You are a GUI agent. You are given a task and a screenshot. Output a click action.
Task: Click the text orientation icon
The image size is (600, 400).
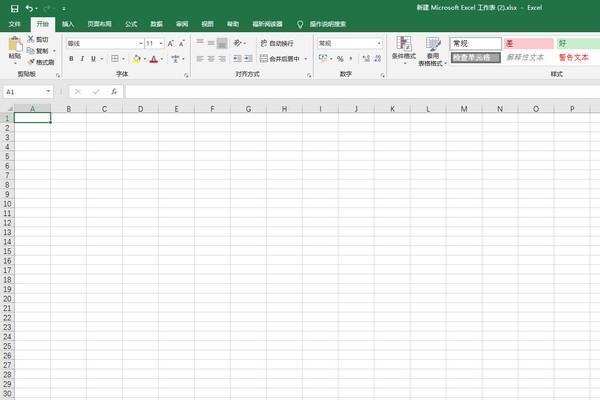click(238, 43)
